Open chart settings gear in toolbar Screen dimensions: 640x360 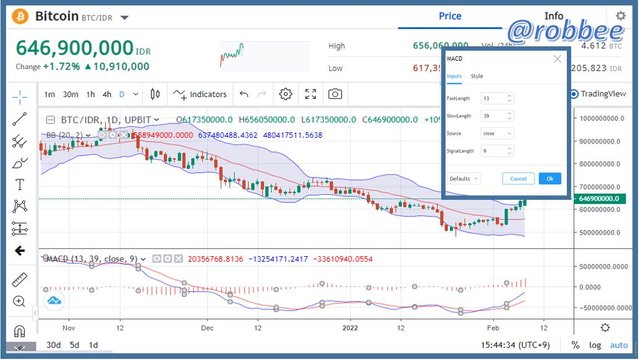[285, 94]
